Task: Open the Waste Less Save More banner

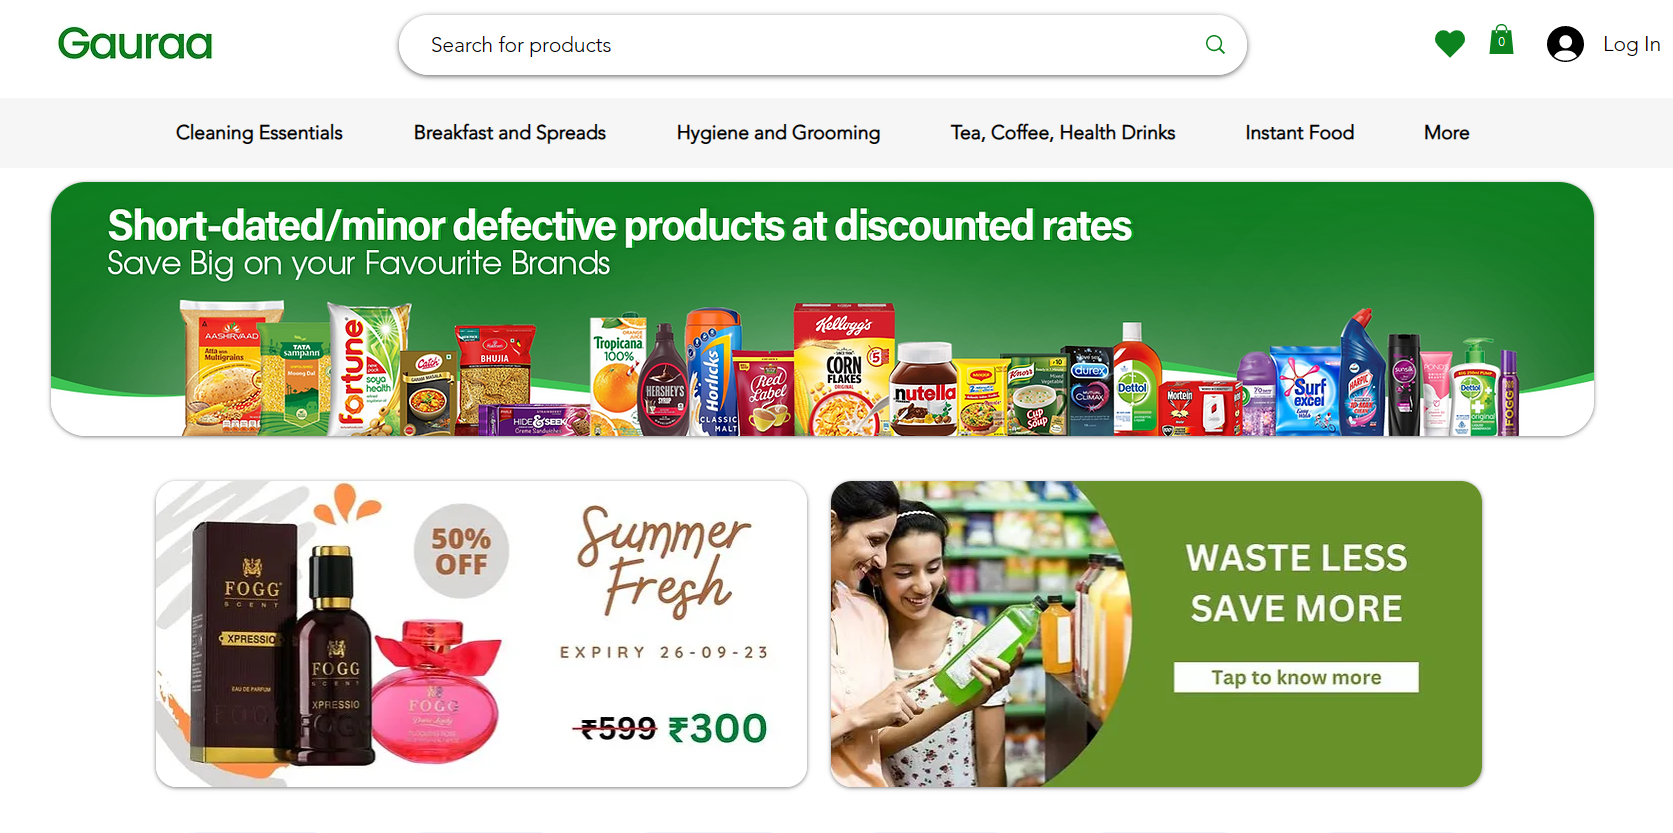Action: [1156, 634]
